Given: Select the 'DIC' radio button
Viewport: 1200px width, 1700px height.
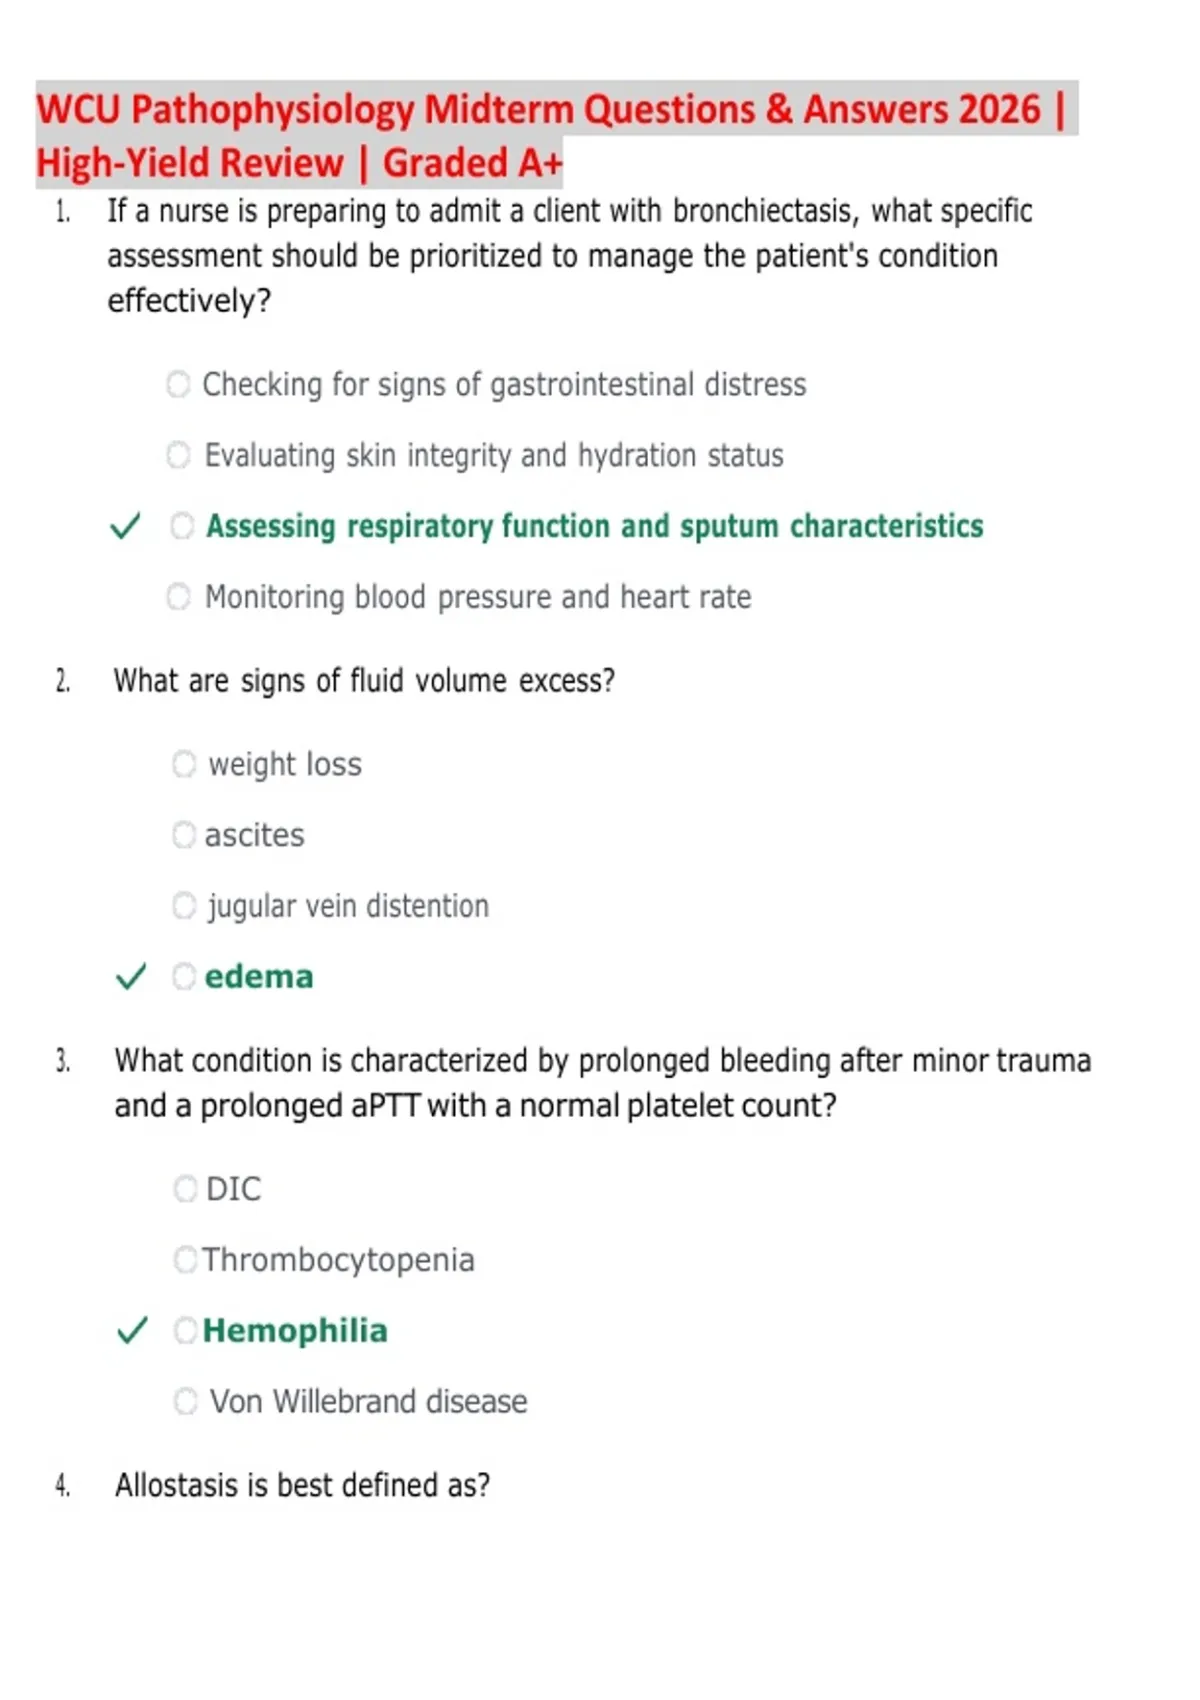Looking at the screenshot, I should click(x=186, y=1189).
